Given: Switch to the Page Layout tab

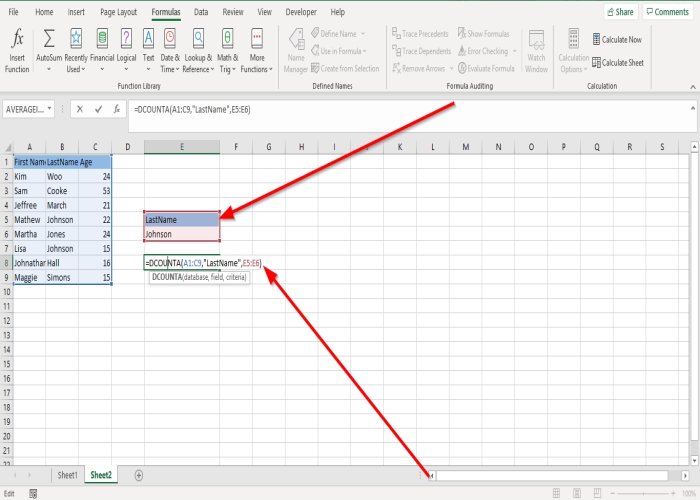Looking at the screenshot, I should 118,12.
